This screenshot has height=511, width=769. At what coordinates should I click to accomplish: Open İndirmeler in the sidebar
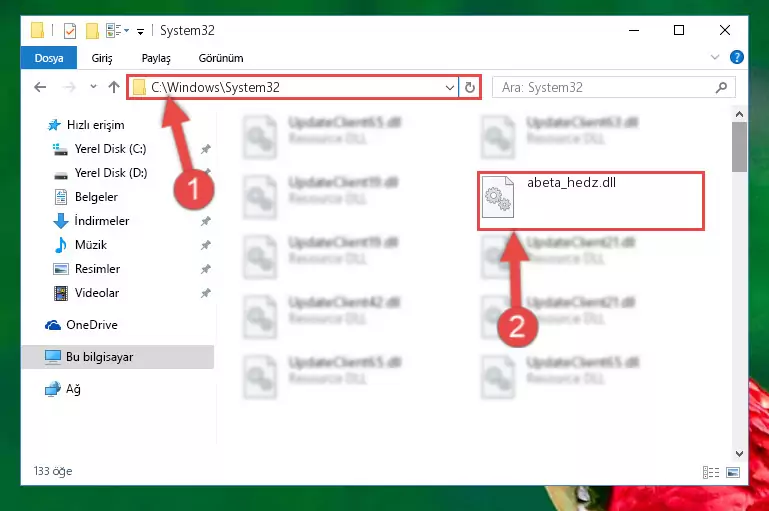tap(102, 221)
